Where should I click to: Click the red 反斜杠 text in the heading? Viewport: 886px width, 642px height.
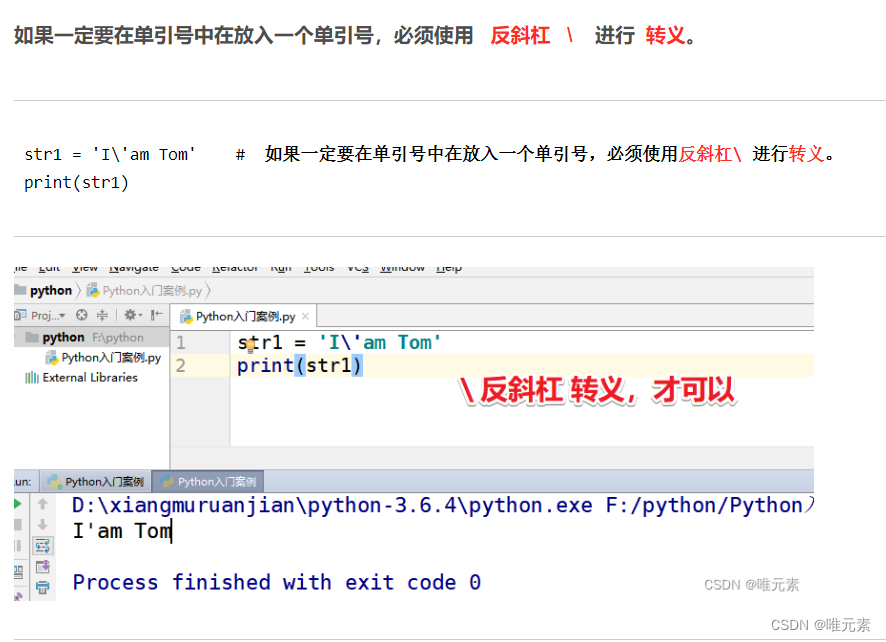coord(520,36)
